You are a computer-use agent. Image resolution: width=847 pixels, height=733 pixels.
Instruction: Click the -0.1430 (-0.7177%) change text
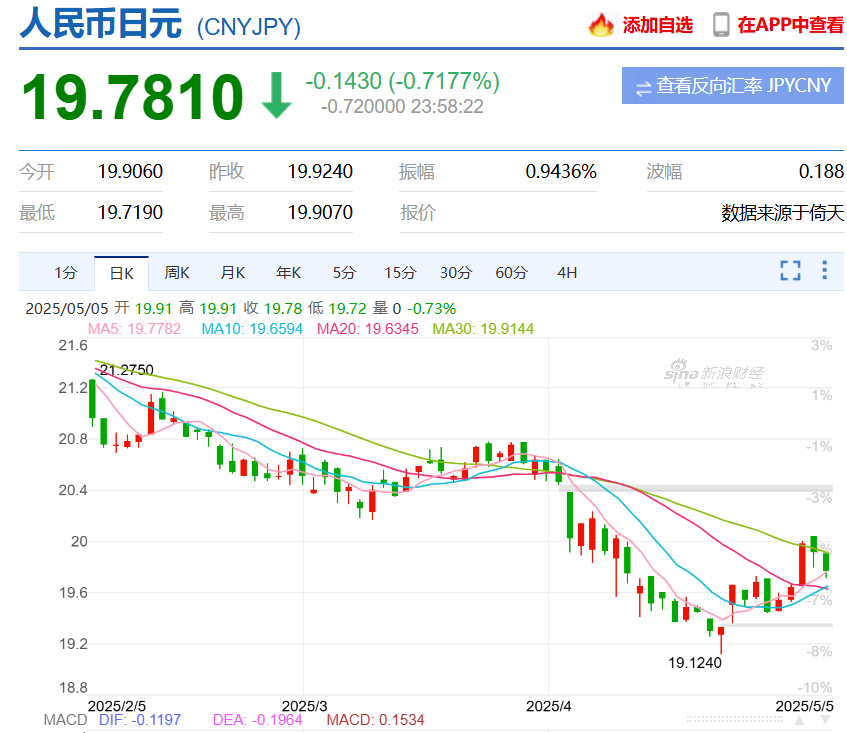pos(402,81)
